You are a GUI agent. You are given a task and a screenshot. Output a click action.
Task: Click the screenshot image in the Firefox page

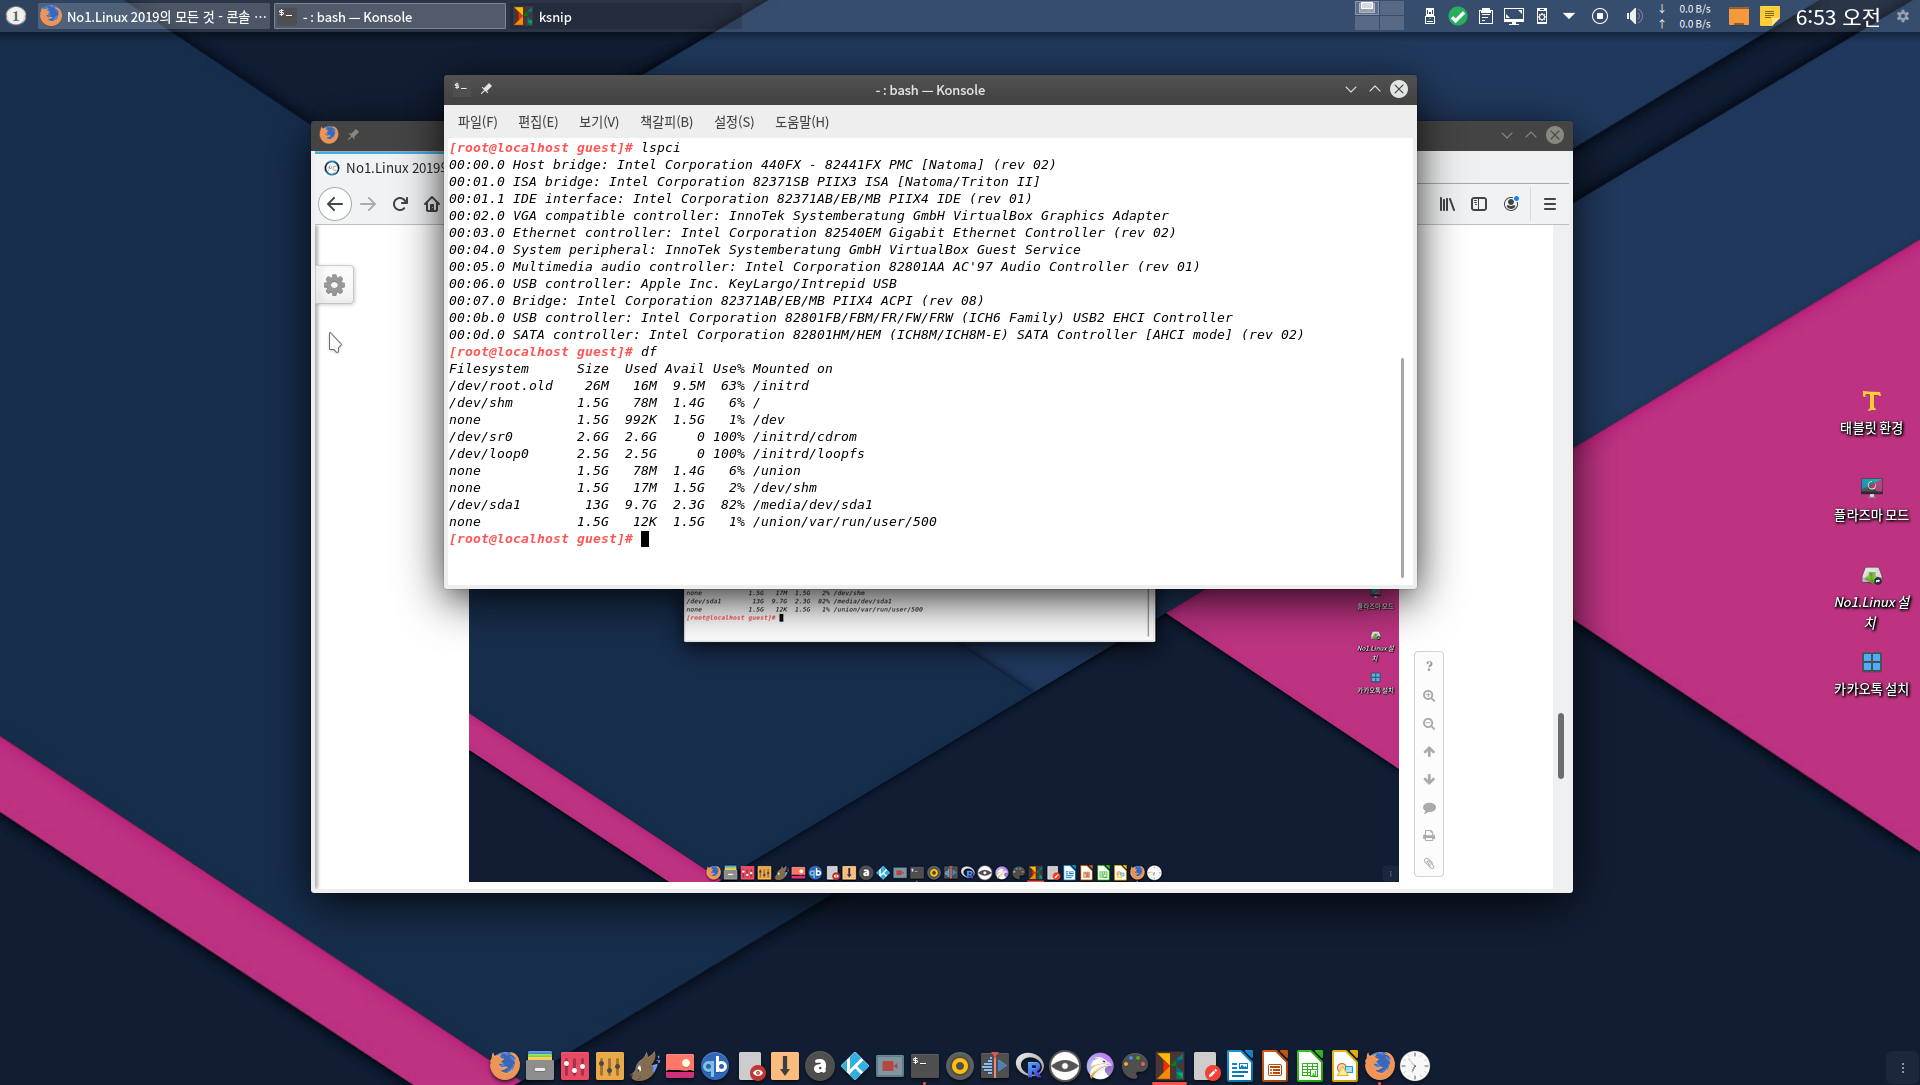coord(934,735)
